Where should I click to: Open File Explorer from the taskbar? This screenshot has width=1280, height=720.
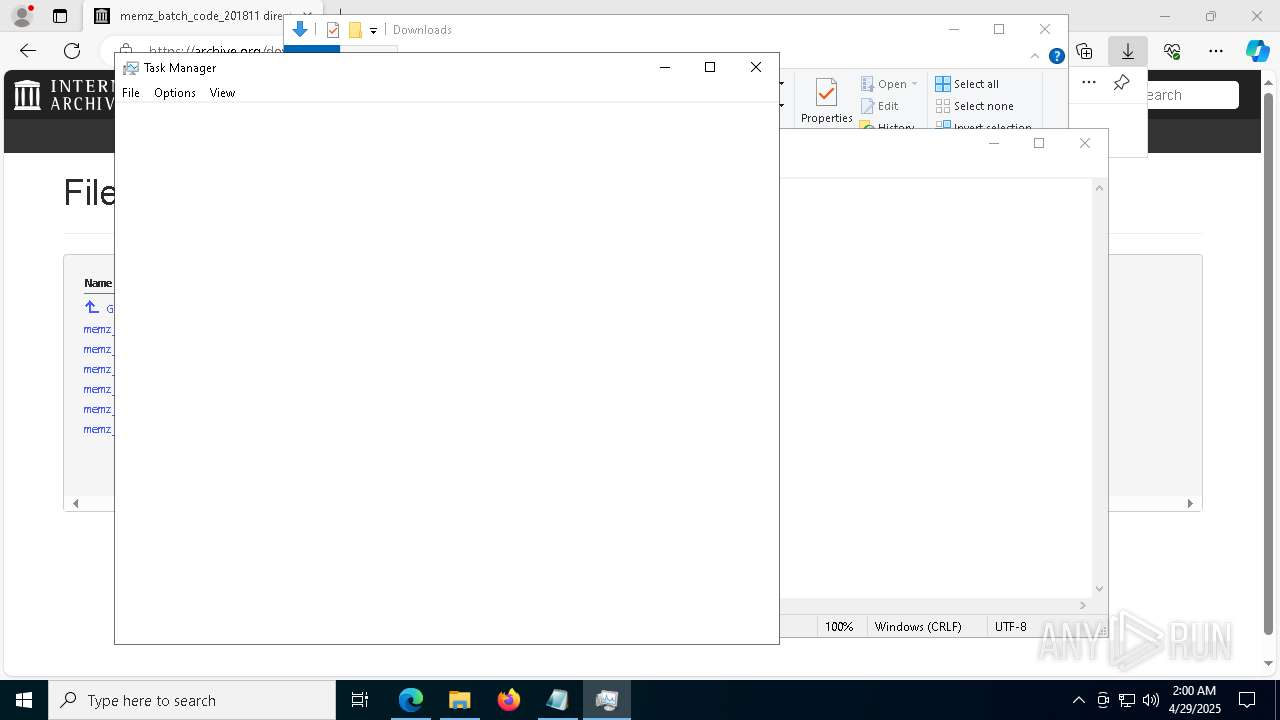pyautogui.click(x=460, y=700)
